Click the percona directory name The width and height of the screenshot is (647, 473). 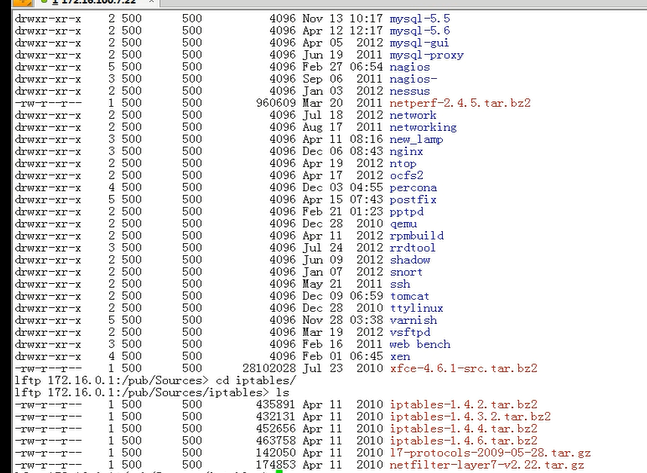click(413, 187)
